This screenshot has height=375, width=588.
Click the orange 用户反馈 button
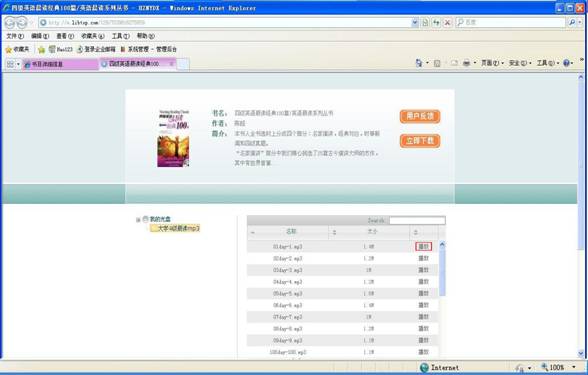click(420, 116)
